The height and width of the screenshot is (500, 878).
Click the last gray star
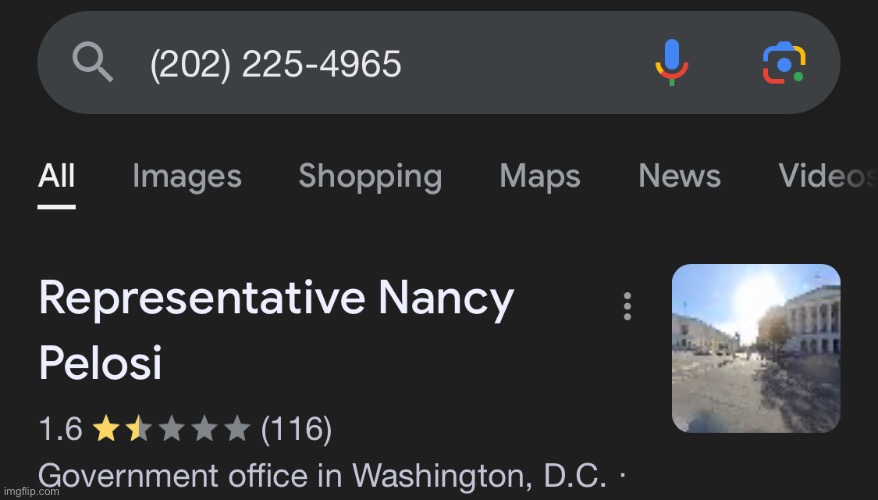pyautogui.click(x=236, y=430)
